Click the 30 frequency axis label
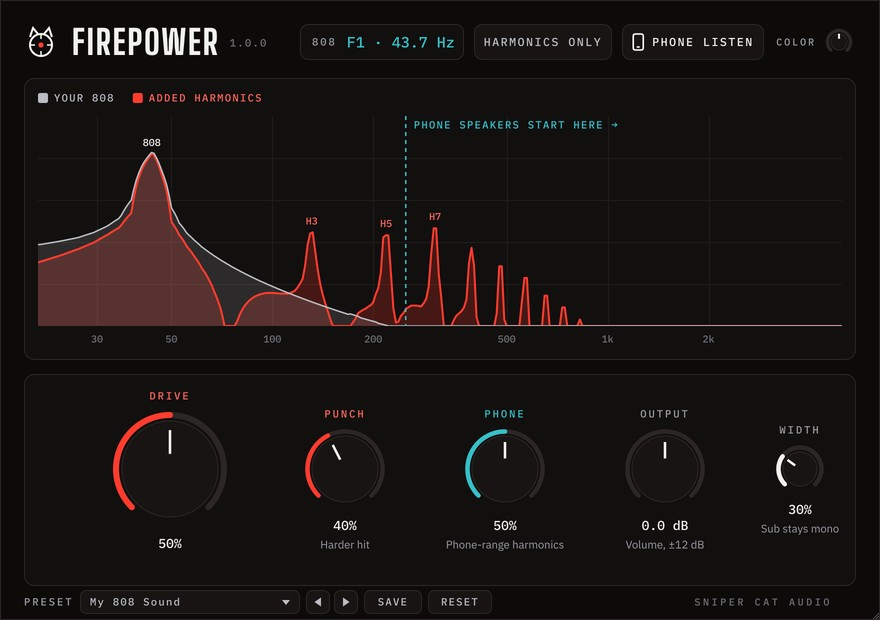This screenshot has height=620, width=880. 97,339
